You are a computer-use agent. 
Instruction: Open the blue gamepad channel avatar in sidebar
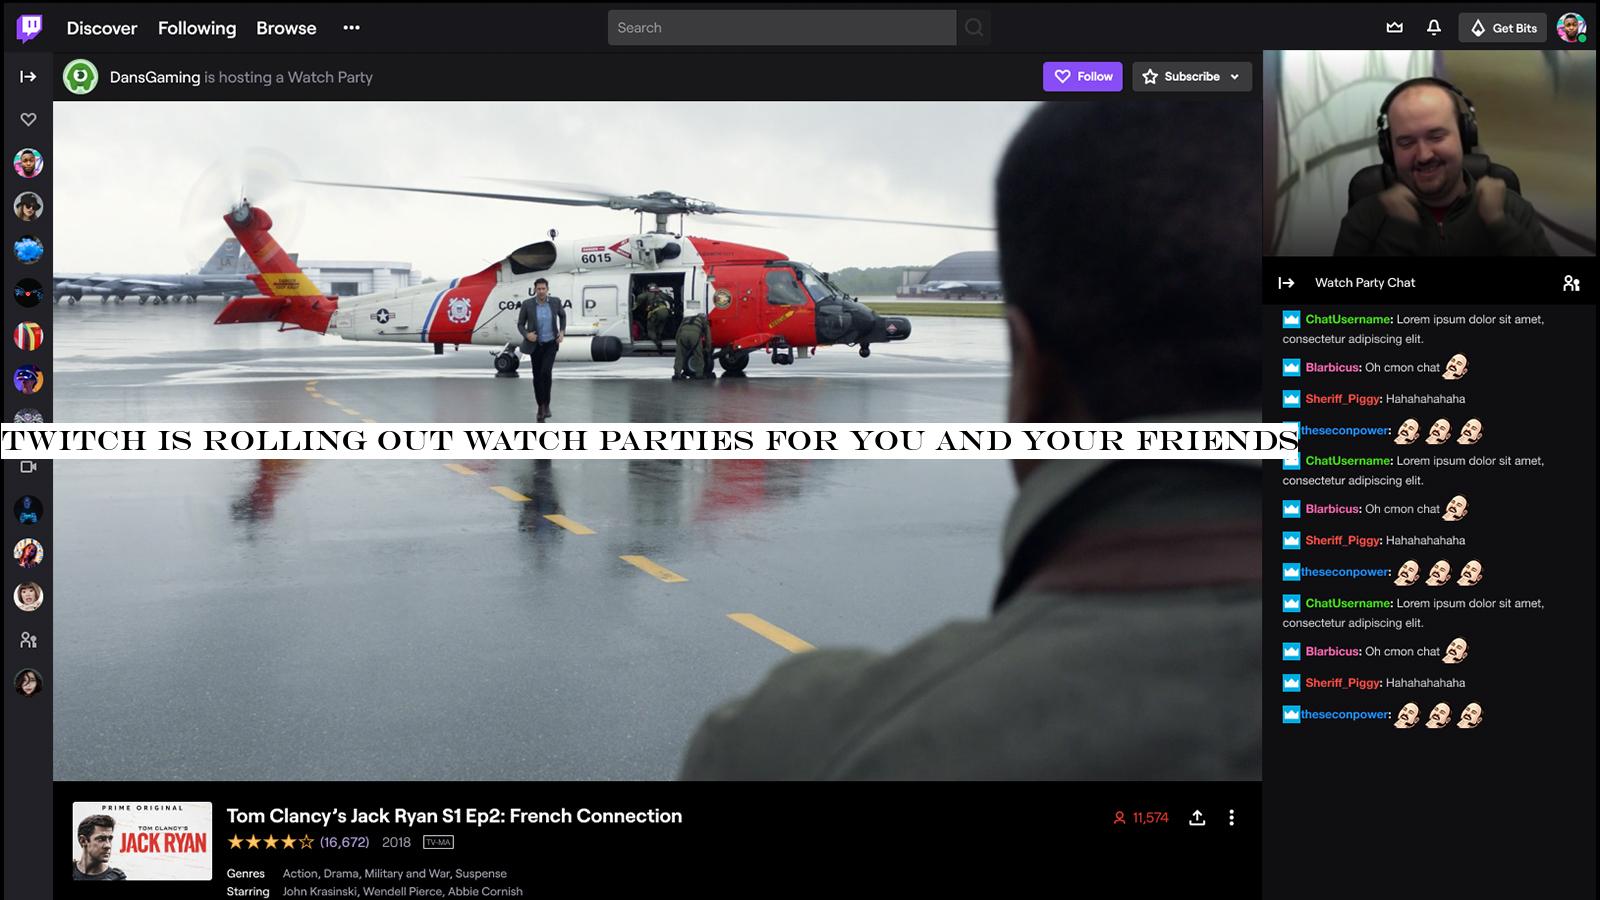(x=28, y=510)
